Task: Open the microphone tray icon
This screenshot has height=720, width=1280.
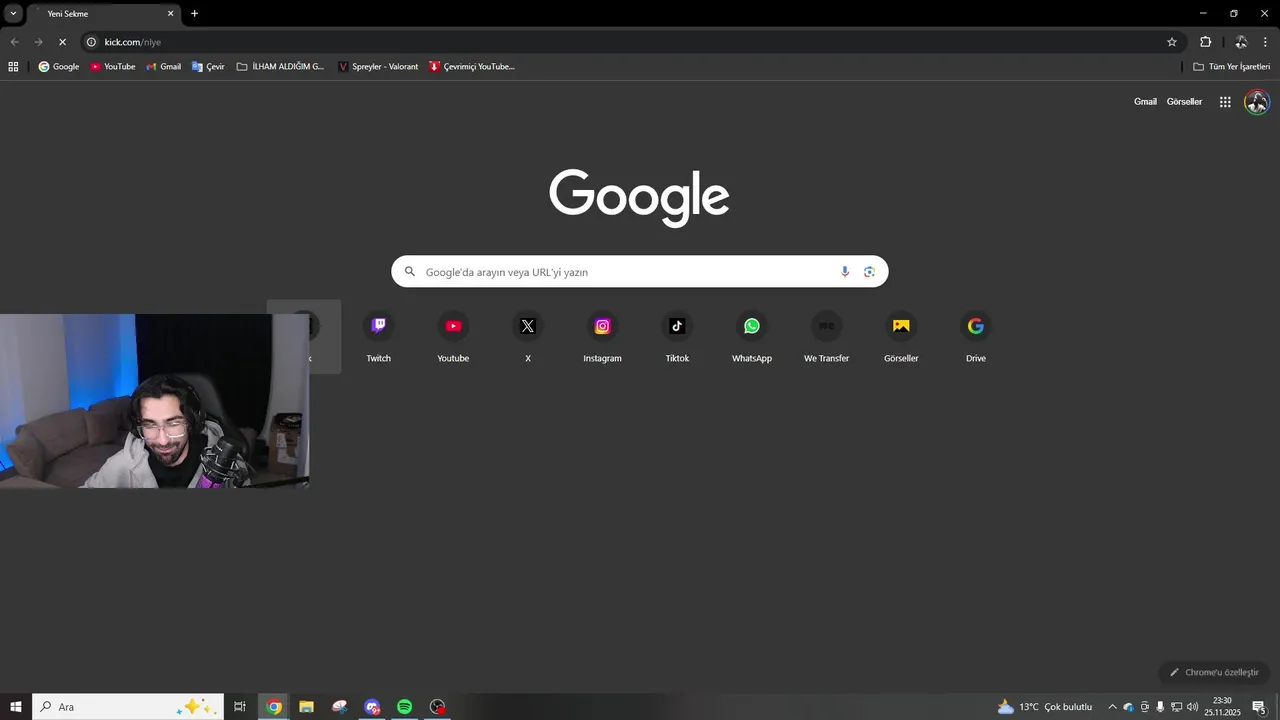Action: [1160, 707]
